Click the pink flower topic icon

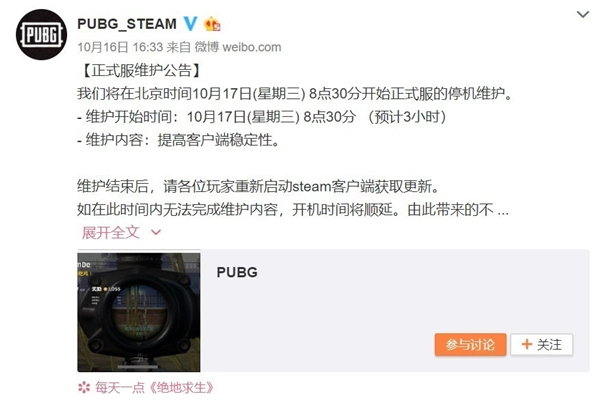84,387
